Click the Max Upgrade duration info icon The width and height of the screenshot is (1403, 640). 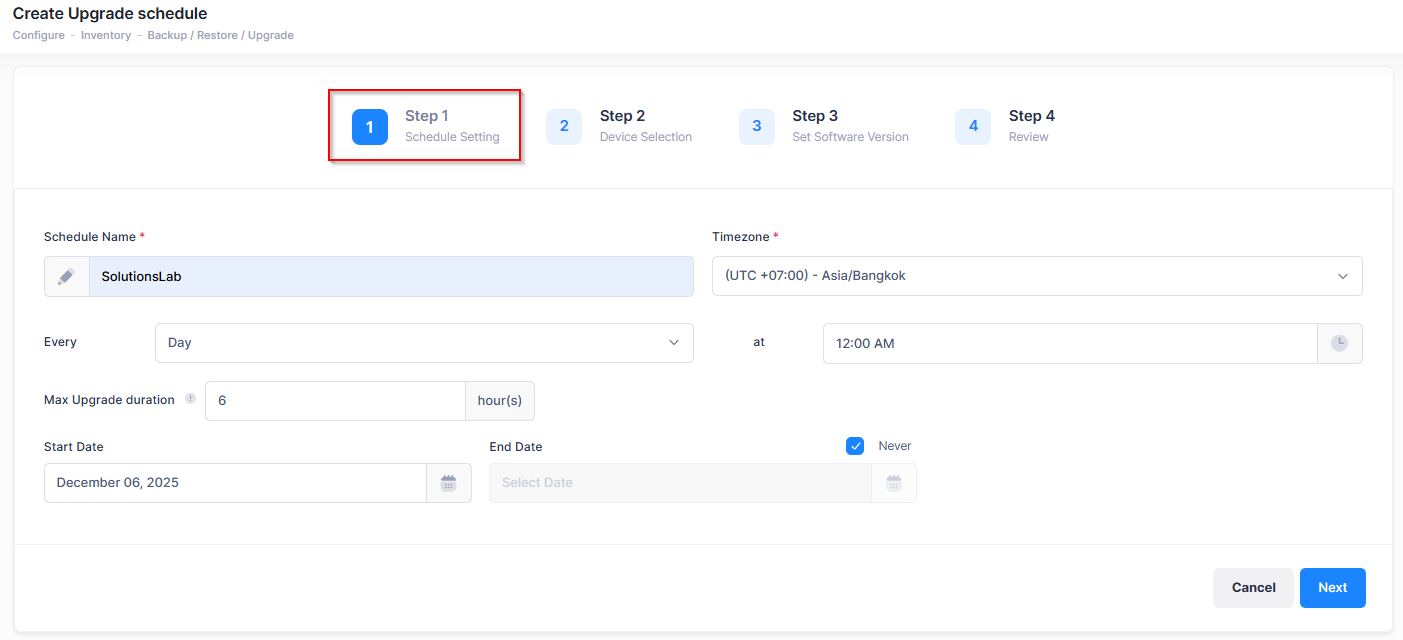(190, 399)
